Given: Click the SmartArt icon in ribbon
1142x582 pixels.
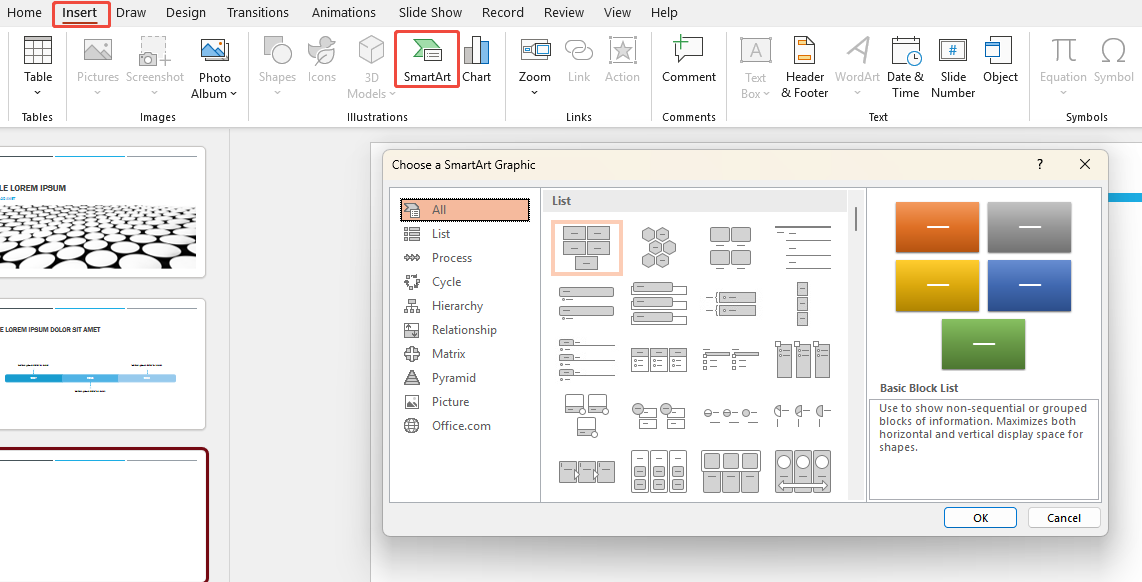Looking at the screenshot, I should coord(427,59).
